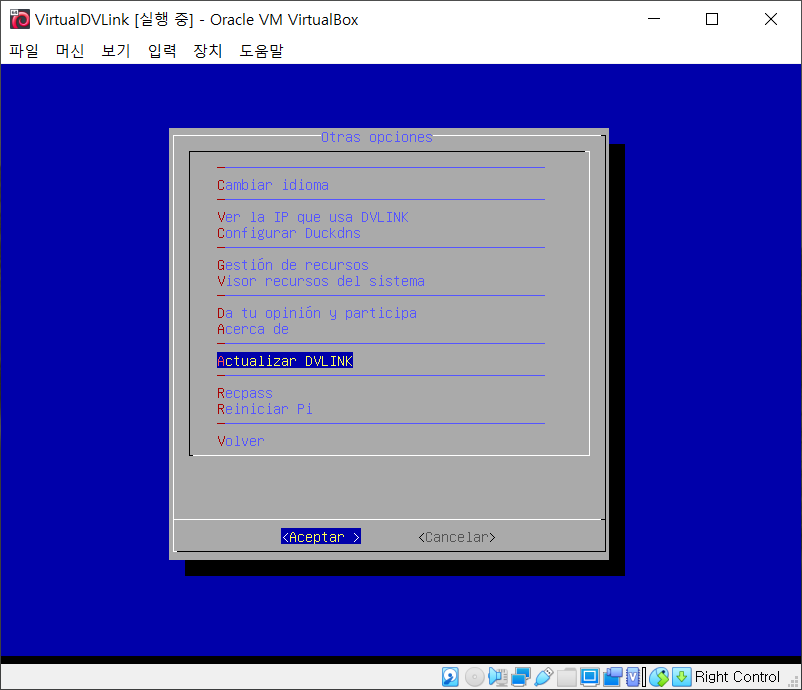Open the 머신 menu
802x690 pixels.
pos(70,51)
